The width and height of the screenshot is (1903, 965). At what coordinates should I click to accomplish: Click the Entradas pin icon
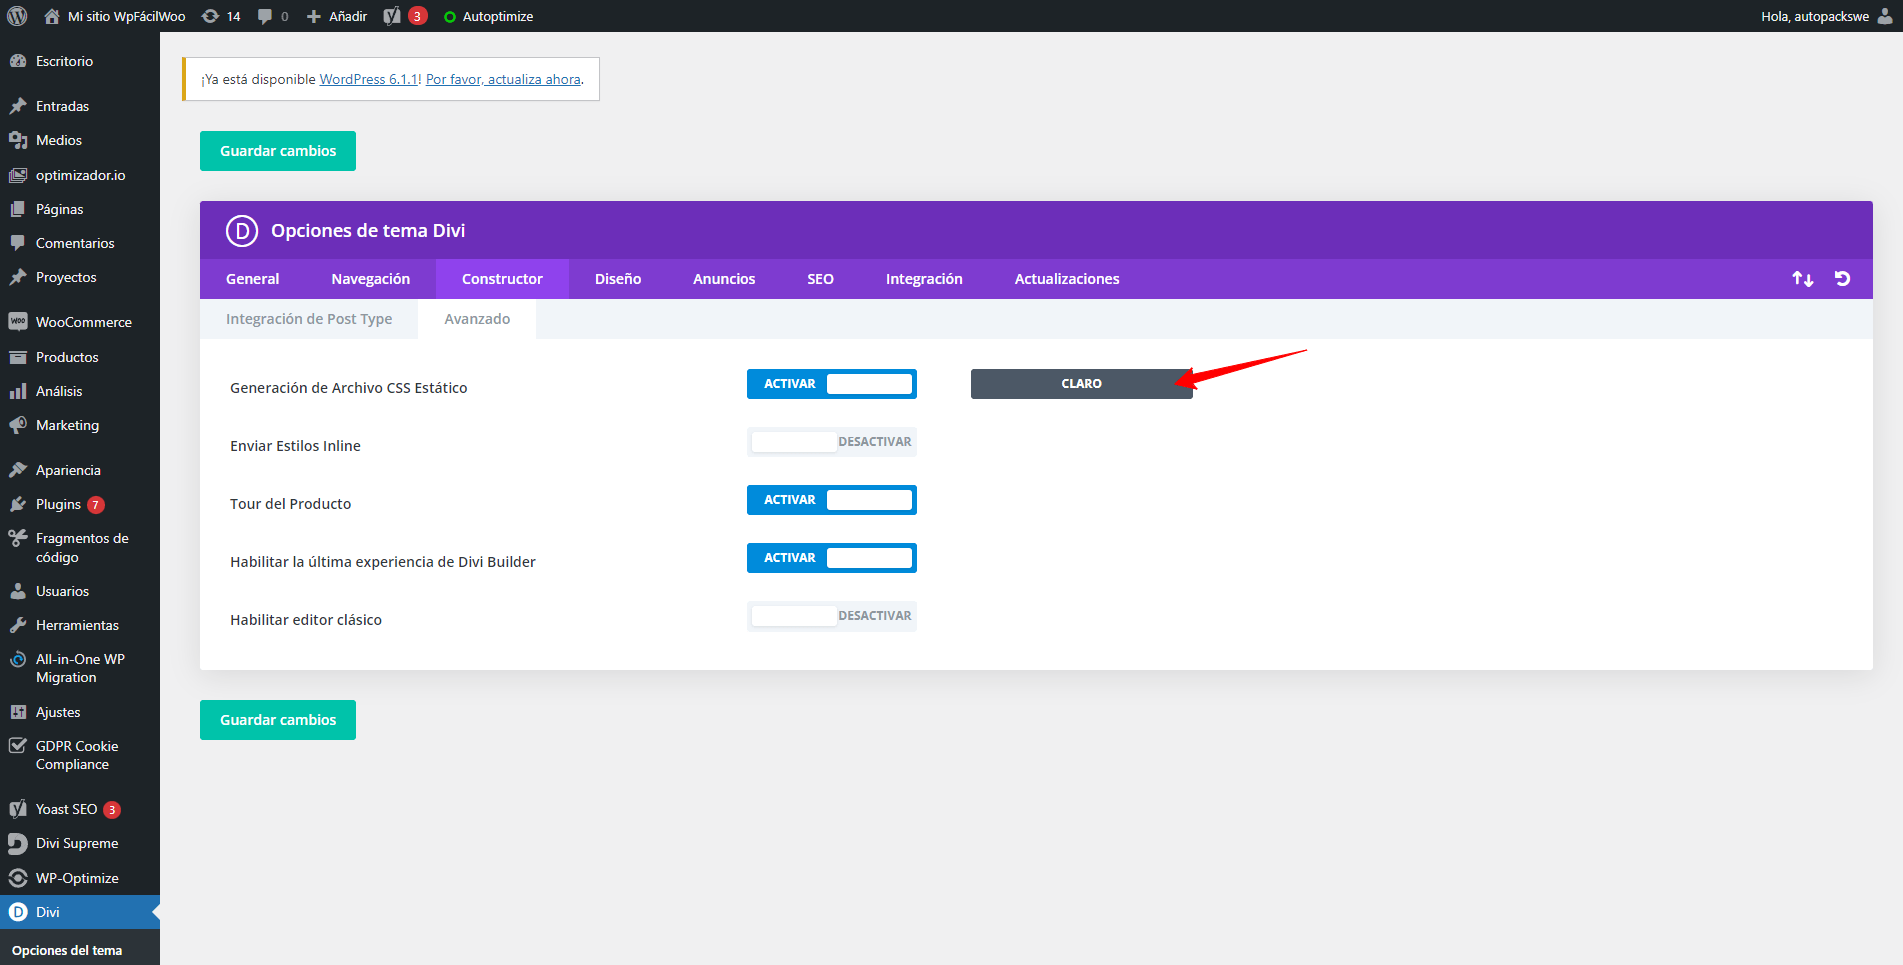click(x=18, y=106)
